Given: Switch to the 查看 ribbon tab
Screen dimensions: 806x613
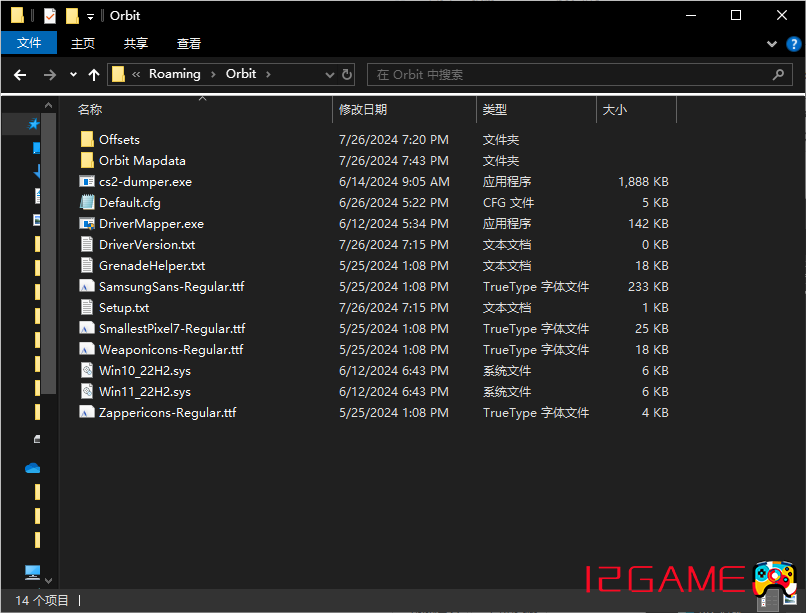Looking at the screenshot, I should (x=189, y=44).
